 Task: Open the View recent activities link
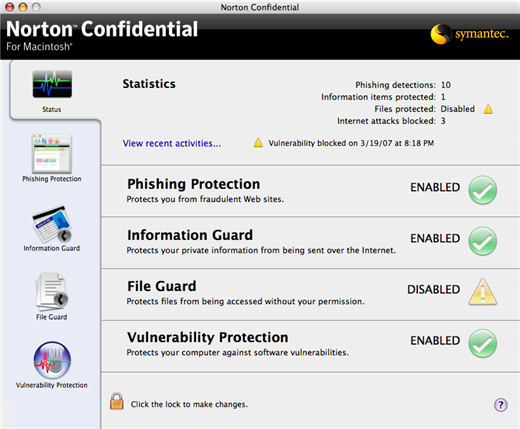[x=172, y=143]
